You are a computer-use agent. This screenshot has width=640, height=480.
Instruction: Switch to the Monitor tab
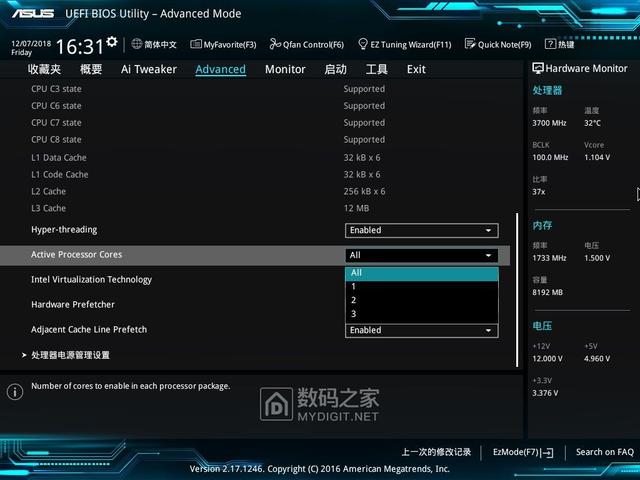(285, 69)
